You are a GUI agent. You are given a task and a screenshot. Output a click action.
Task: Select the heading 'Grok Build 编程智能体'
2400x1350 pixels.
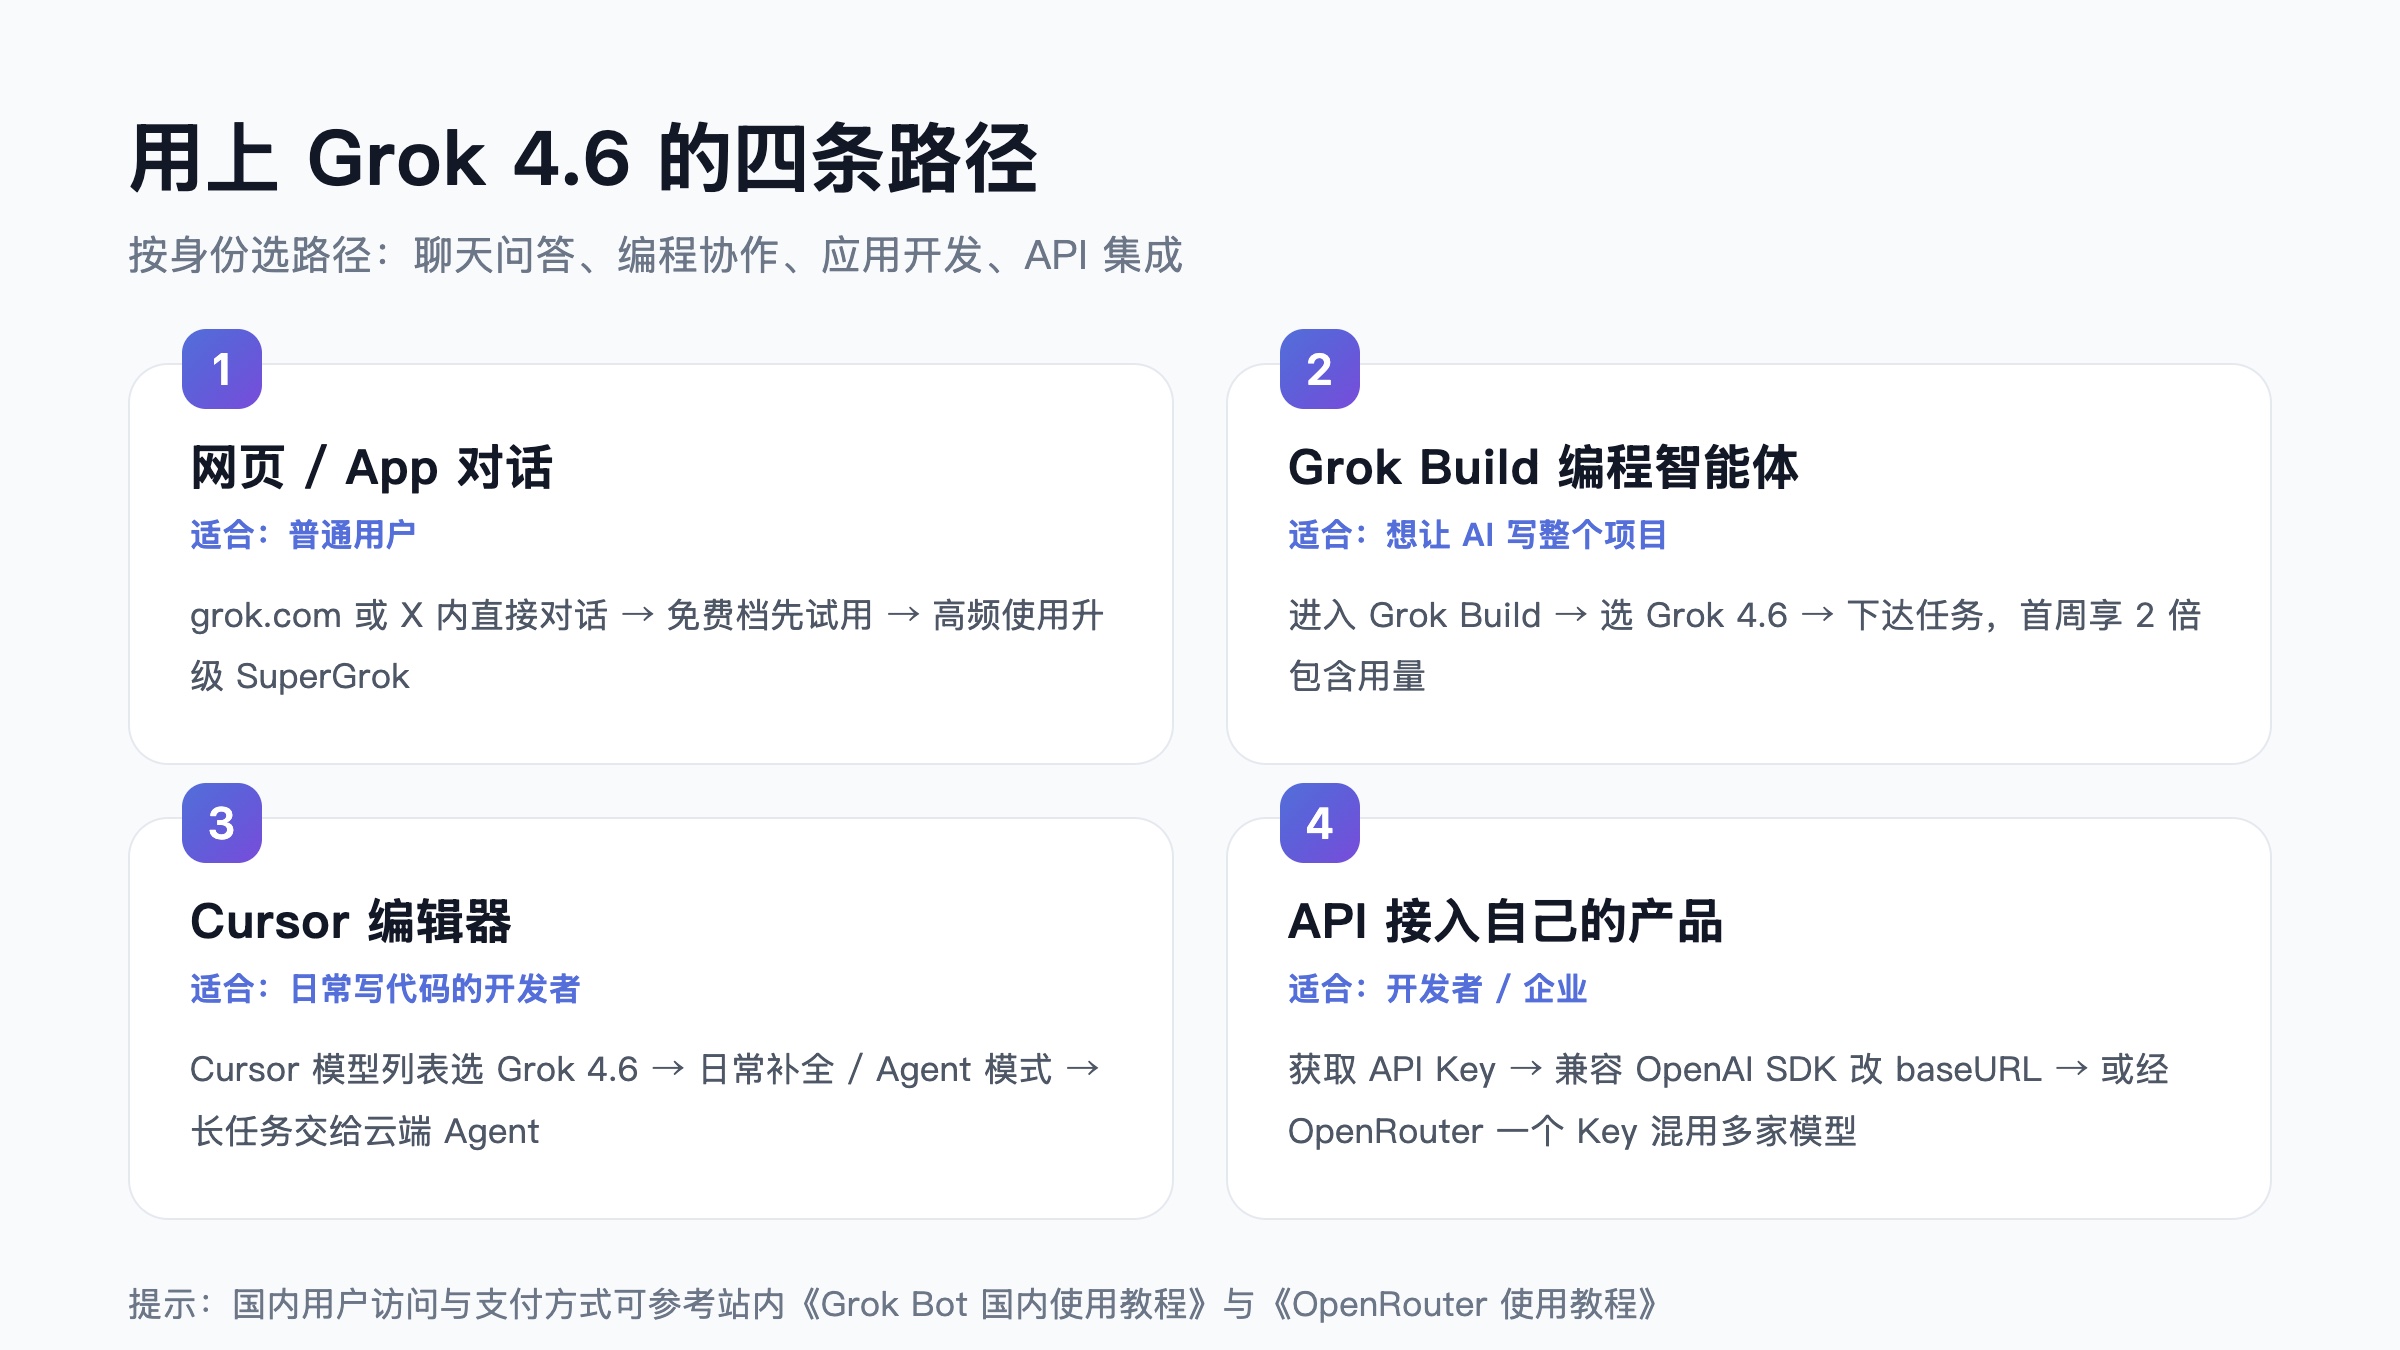click(1543, 468)
